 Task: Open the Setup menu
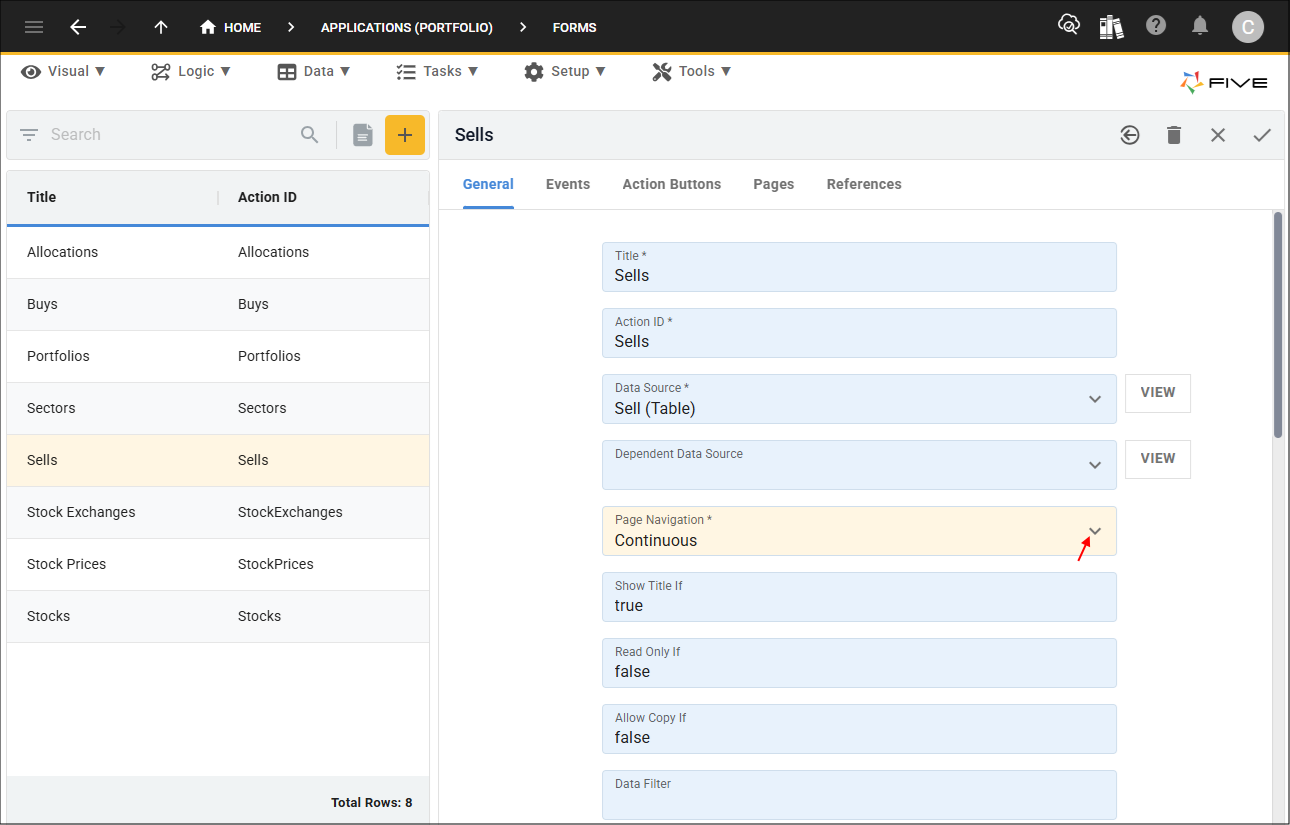pos(565,71)
